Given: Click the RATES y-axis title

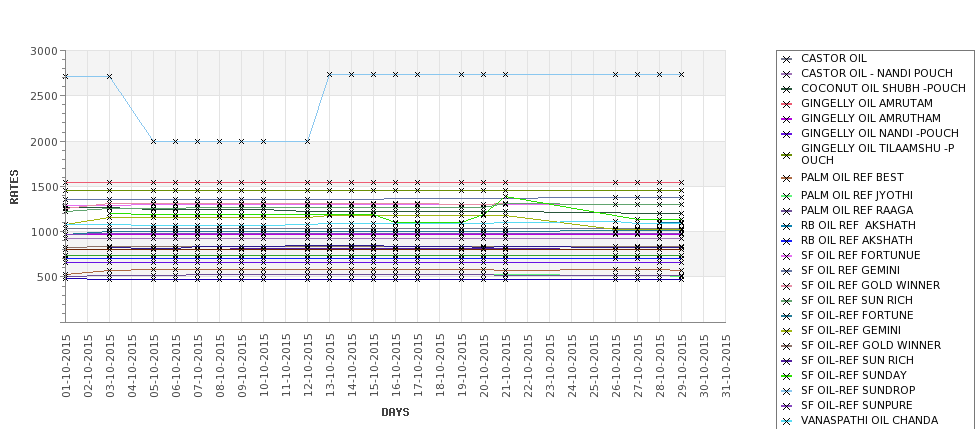Looking at the screenshot, I should pyautogui.click(x=14, y=187).
